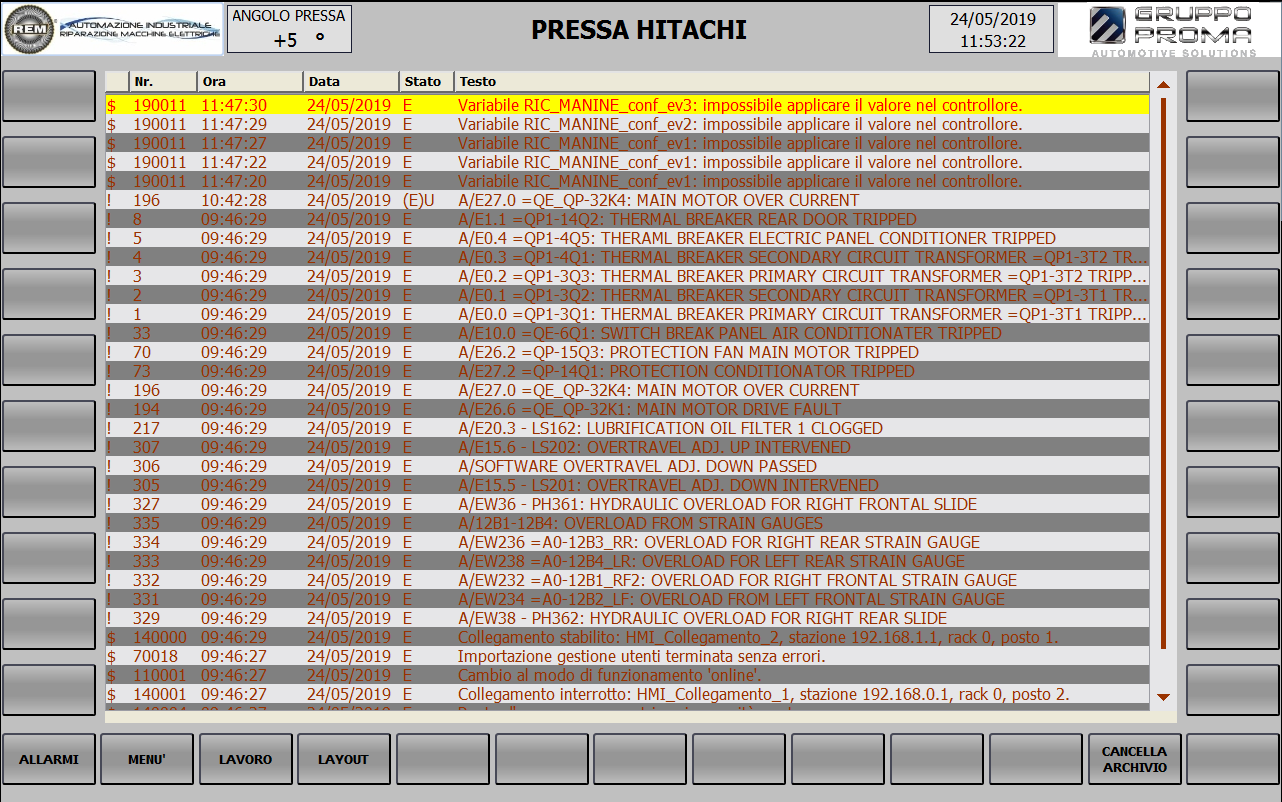Go to the LAVORO page
Viewport: 1282px width, 802px height.
point(246,760)
